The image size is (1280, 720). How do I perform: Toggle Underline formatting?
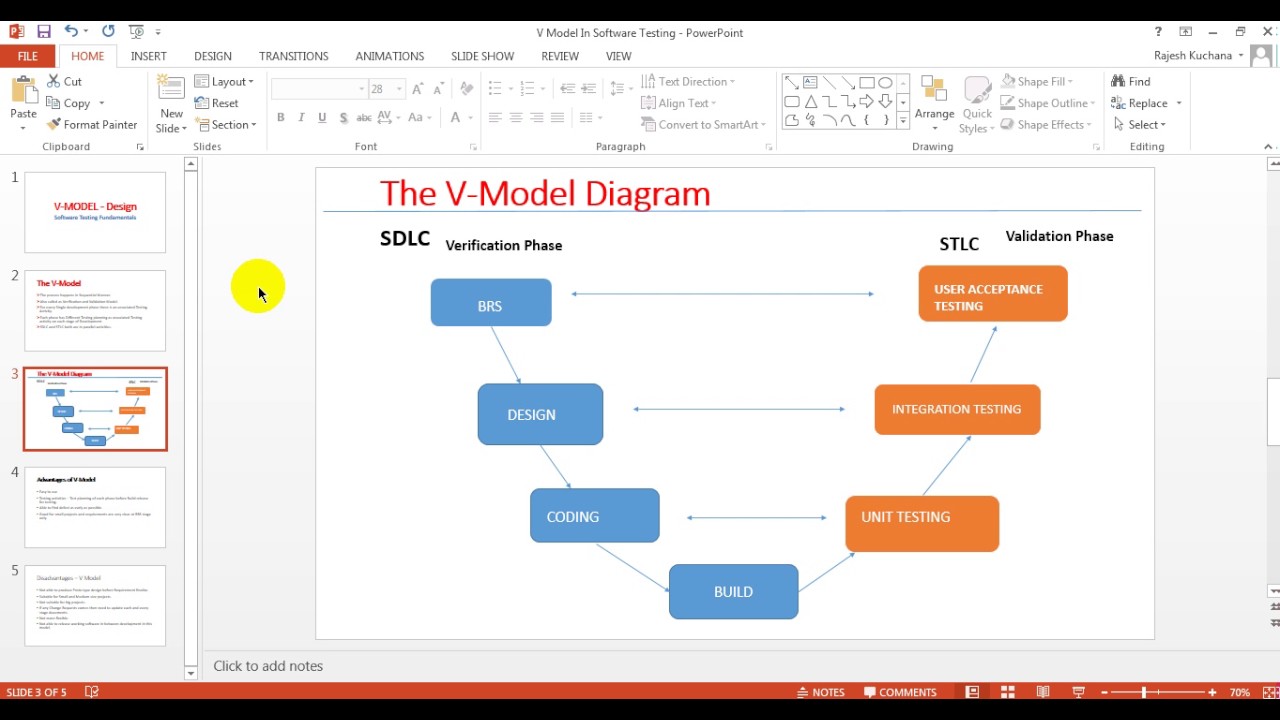(322, 118)
